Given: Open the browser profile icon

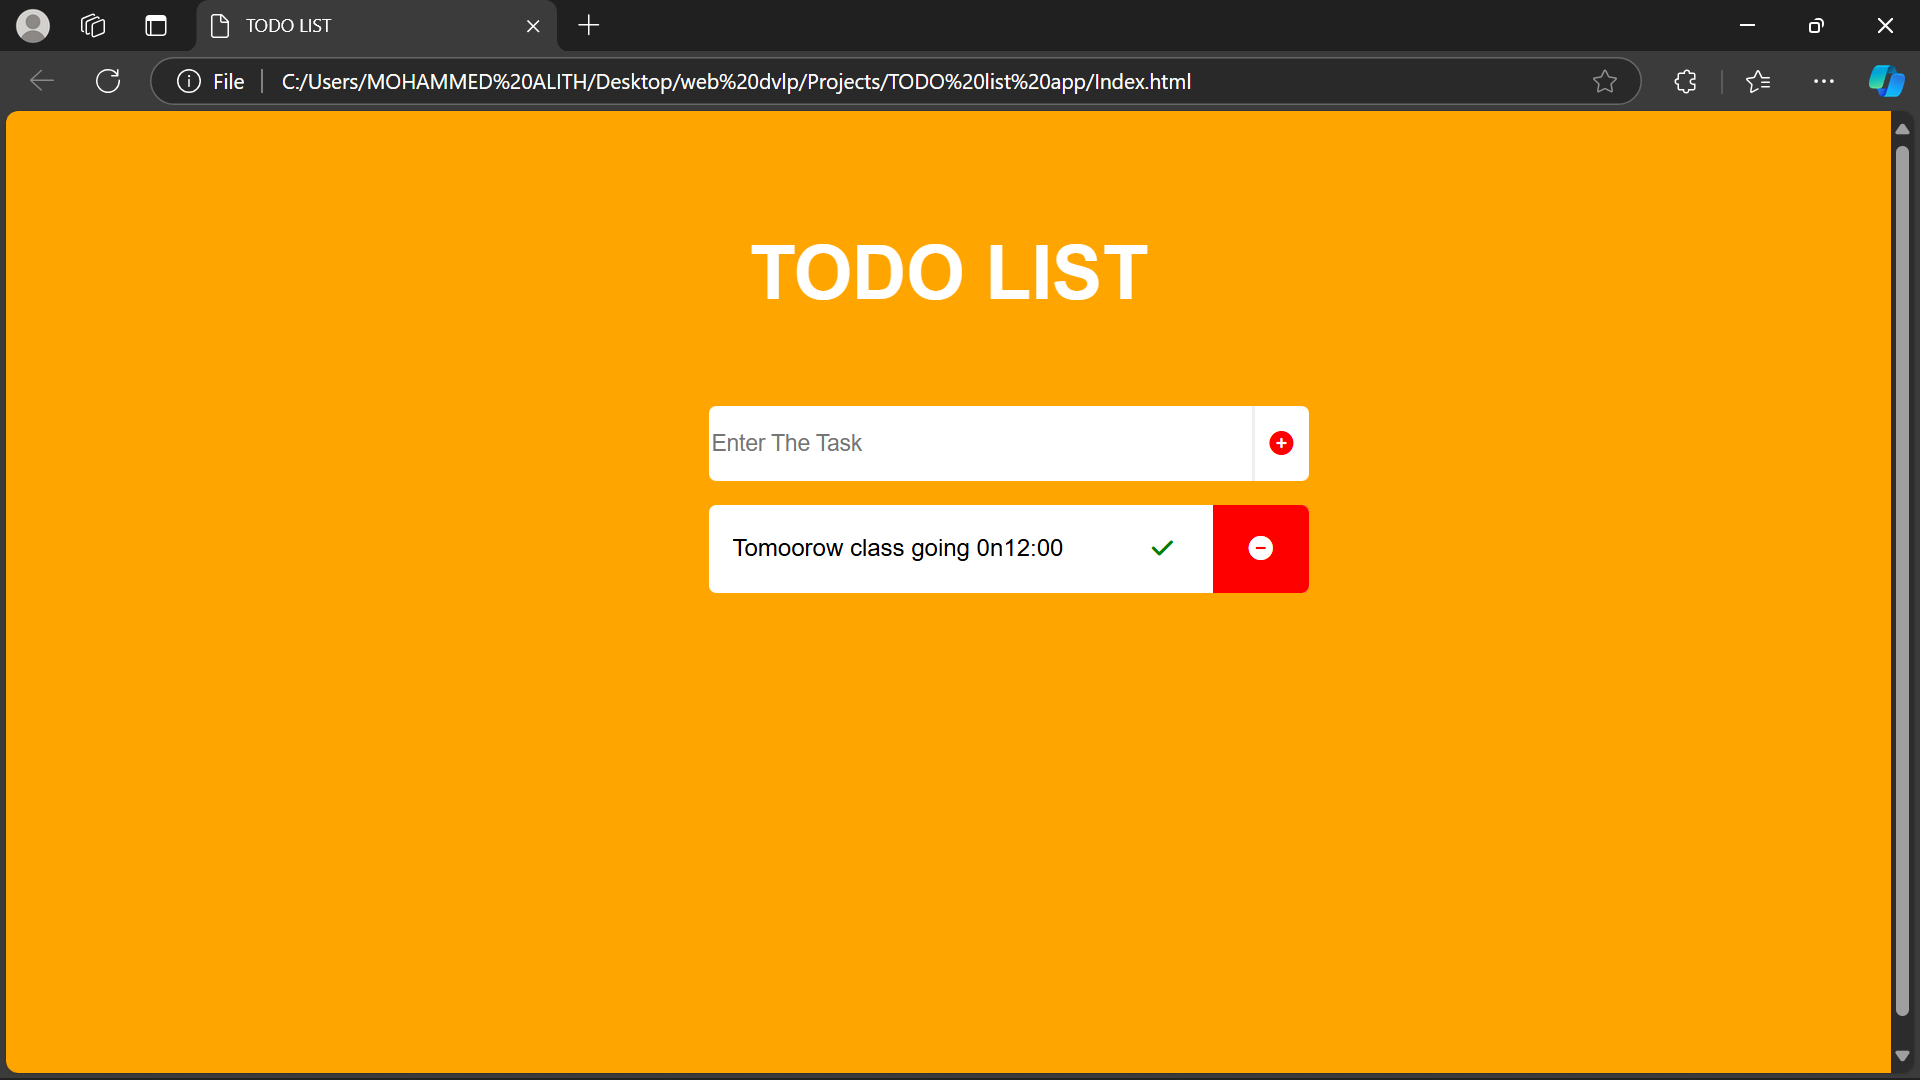Looking at the screenshot, I should pos(33,25).
